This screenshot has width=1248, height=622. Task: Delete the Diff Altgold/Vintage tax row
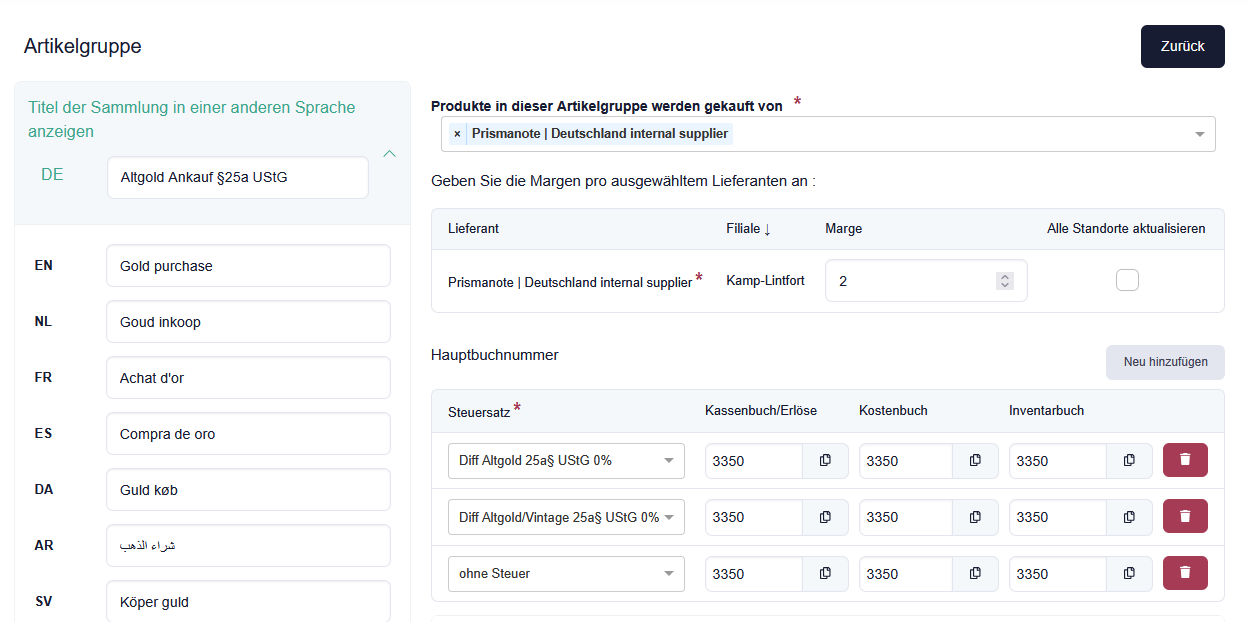click(1185, 516)
